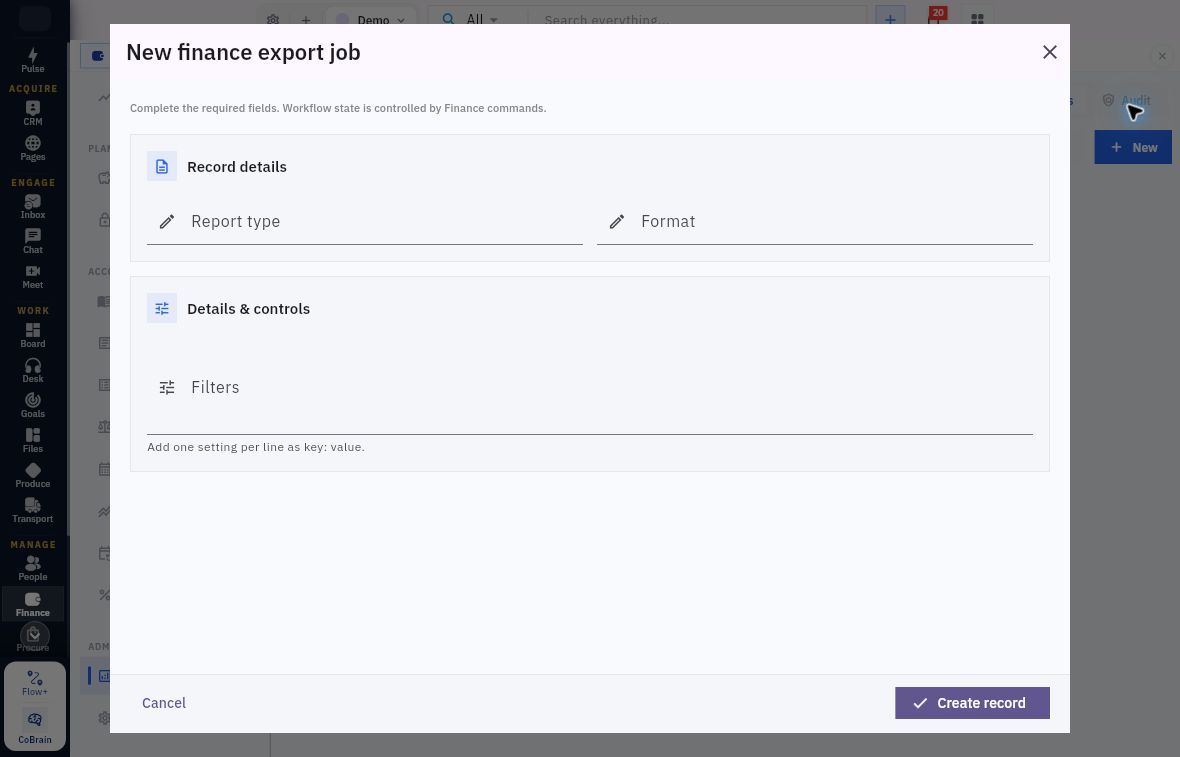Click the settings gear in top bar

coord(272,20)
